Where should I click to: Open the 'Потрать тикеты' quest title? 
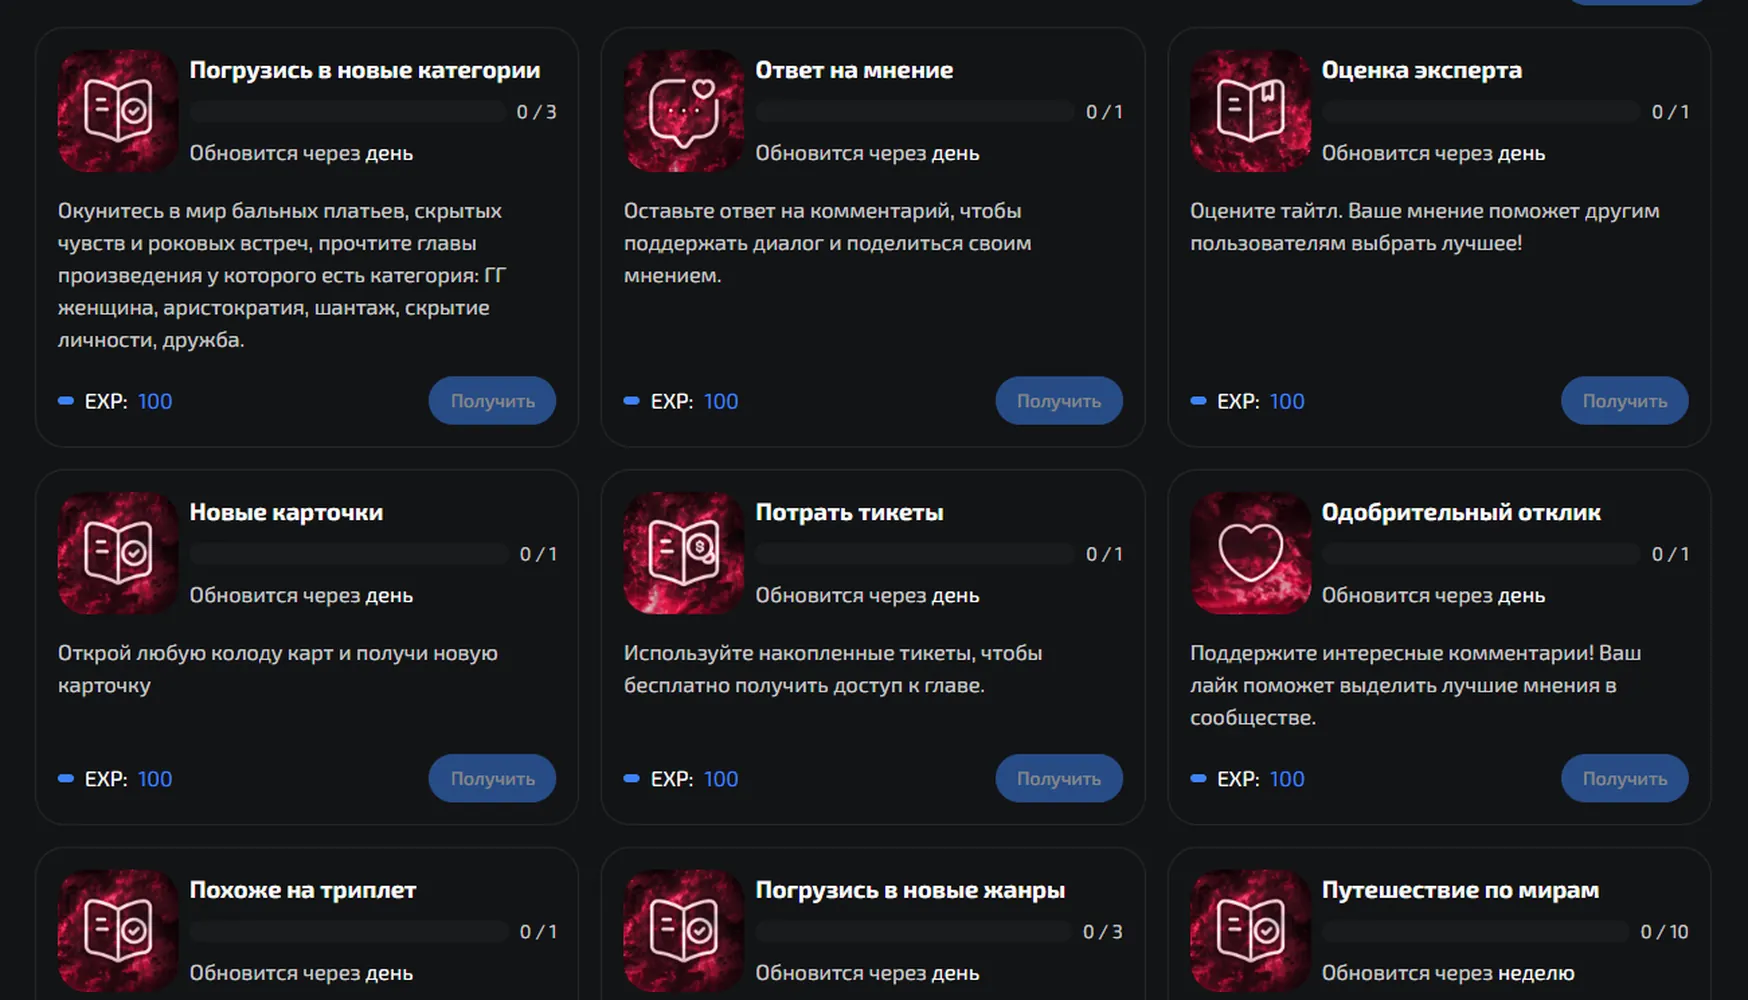(x=850, y=512)
